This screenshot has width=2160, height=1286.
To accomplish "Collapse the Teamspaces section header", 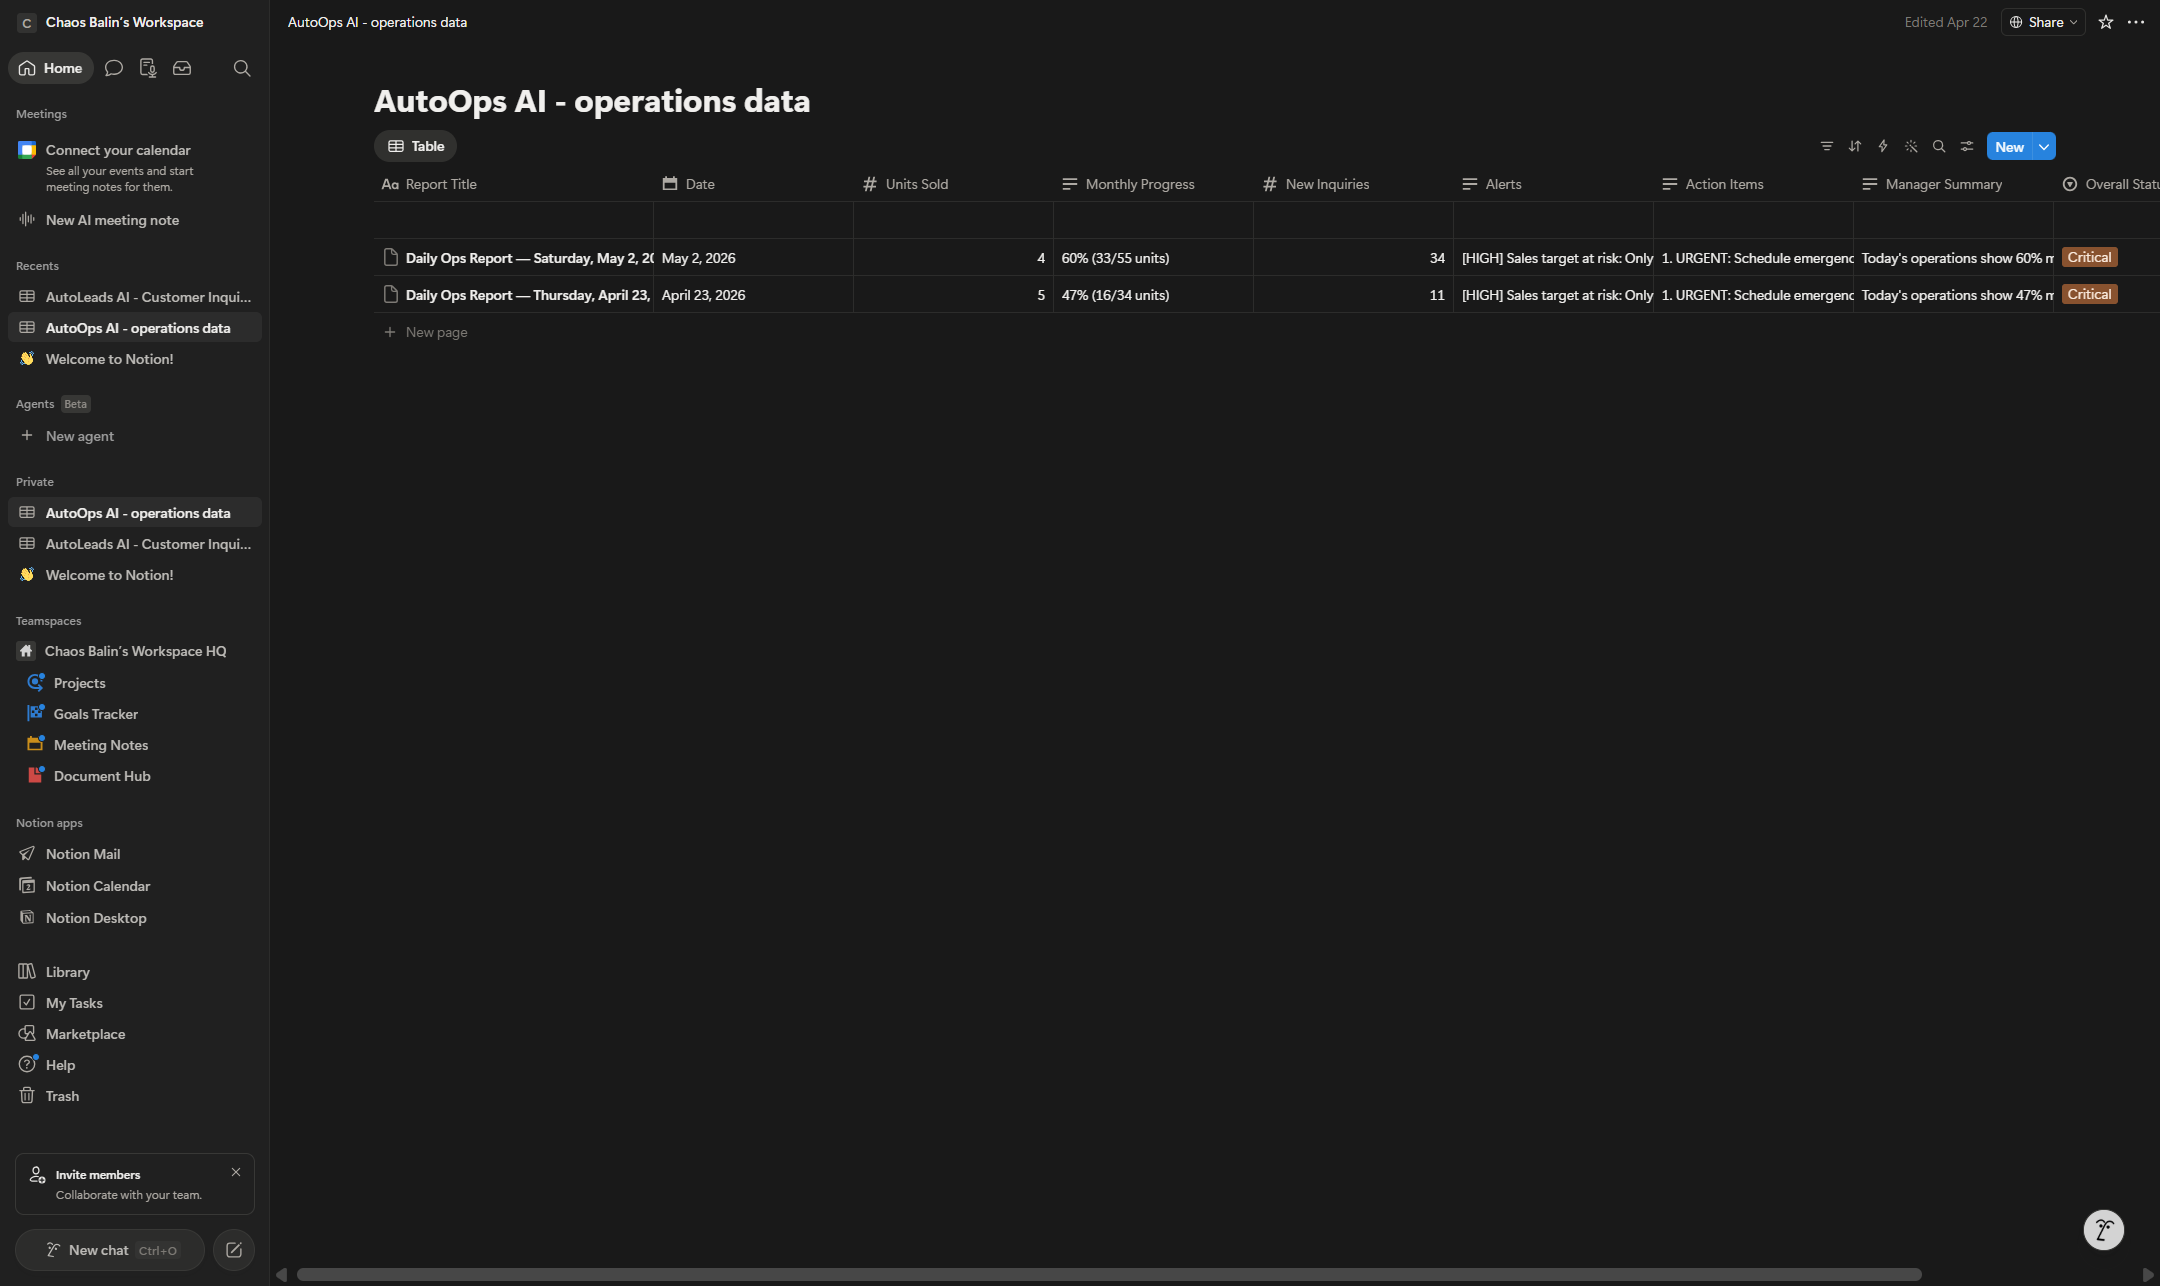I will click(x=48, y=621).
